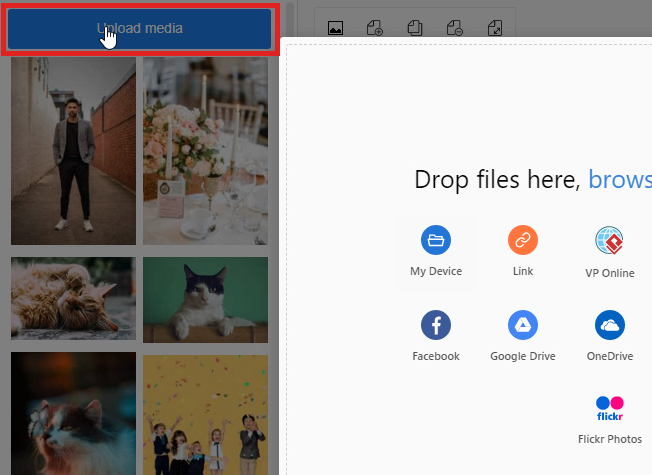
Task: Click the browse files link
Action: [620, 180]
